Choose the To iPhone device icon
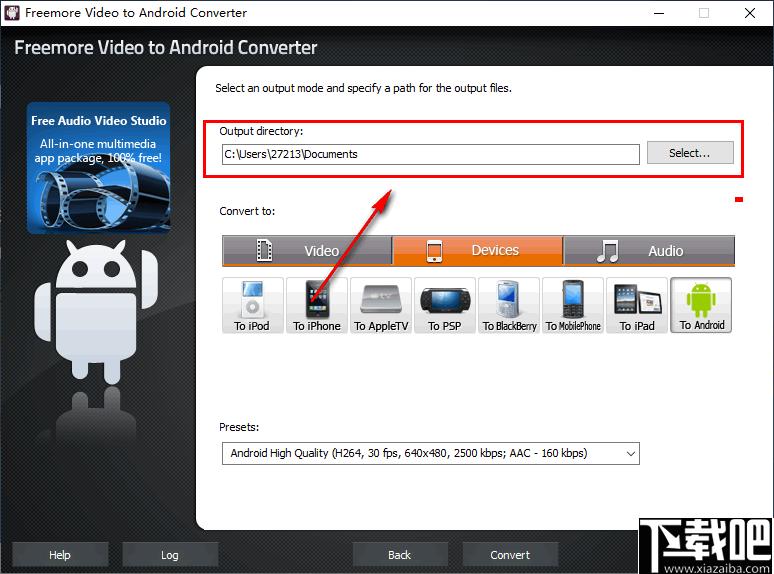Screen dimensions: 774x574 click(317, 306)
